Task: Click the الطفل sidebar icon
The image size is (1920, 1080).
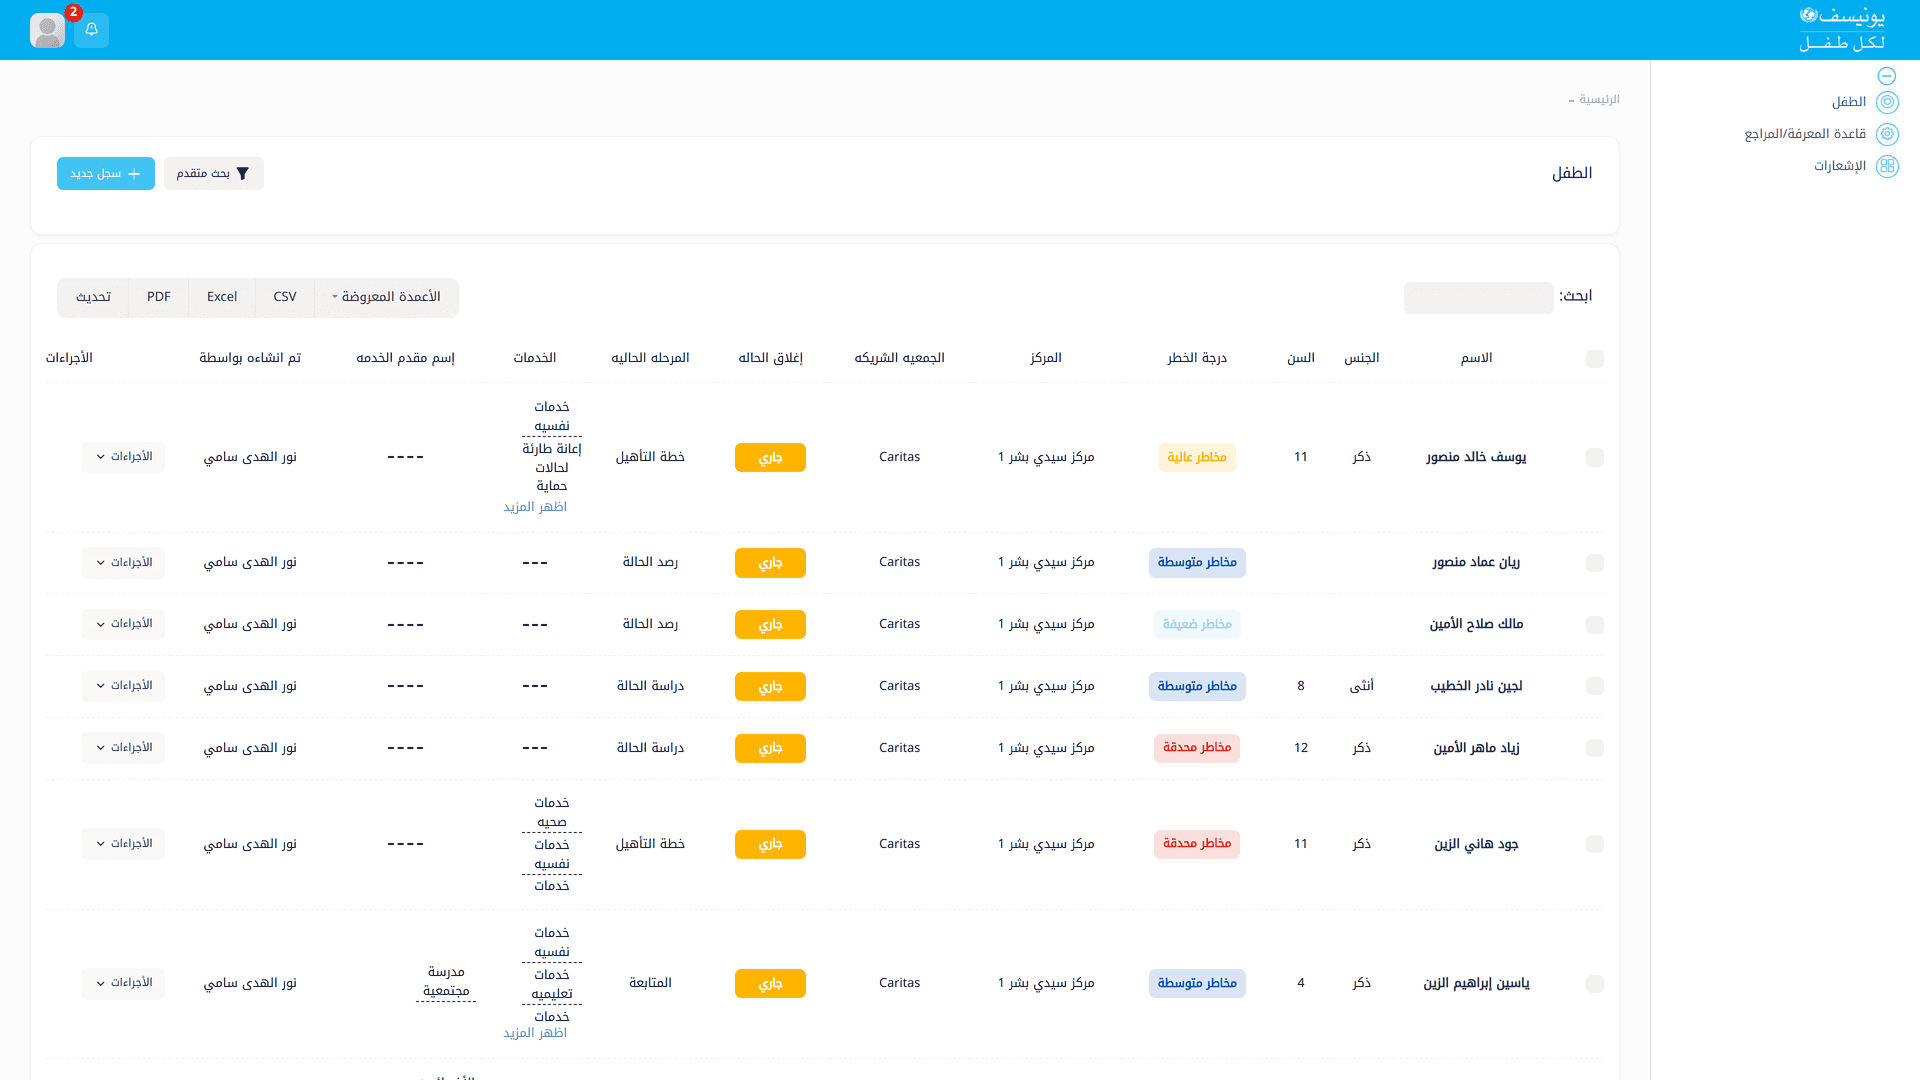Action: [1887, 102]
